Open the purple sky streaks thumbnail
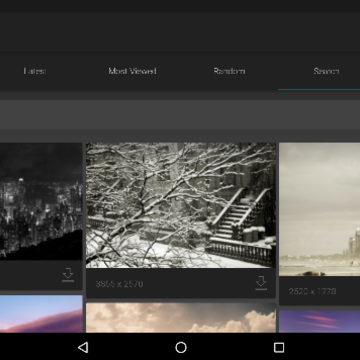Screen dimensions: 360x360 click(320, 322)
